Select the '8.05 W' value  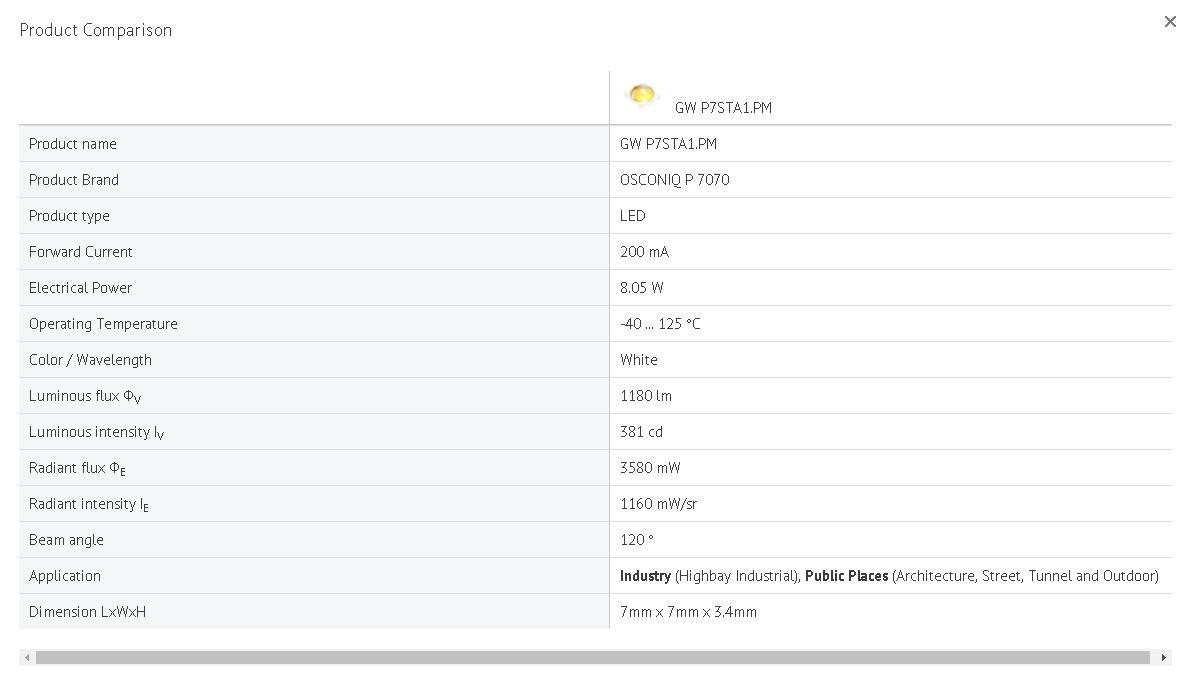coord(642,288)
